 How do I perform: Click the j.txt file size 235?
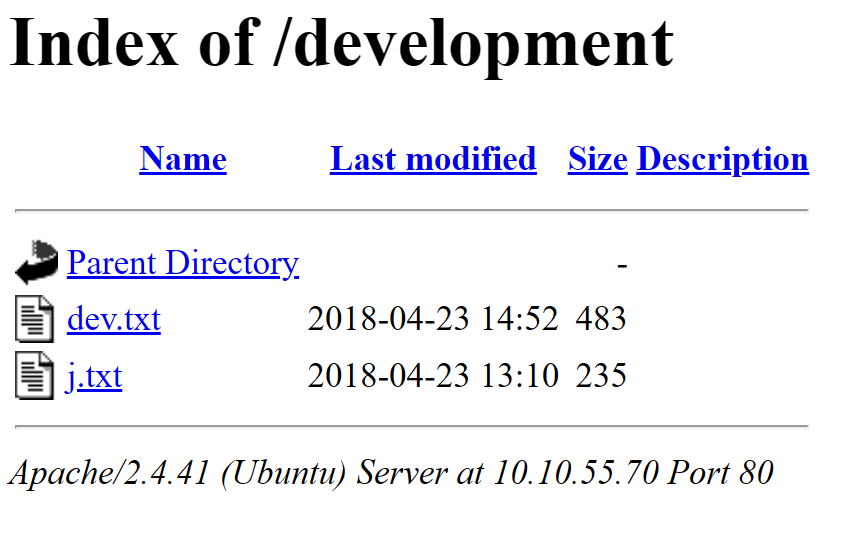point(601,377)
